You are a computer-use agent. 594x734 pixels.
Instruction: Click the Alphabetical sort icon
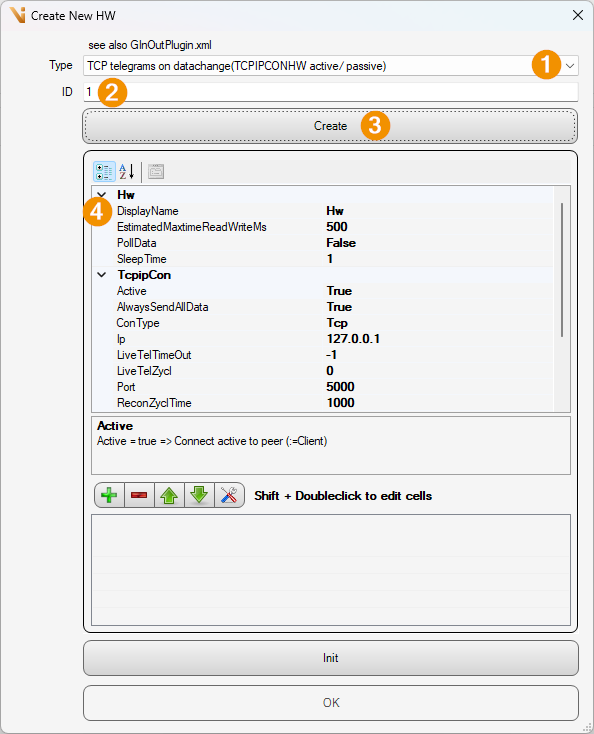coord(127,172)
